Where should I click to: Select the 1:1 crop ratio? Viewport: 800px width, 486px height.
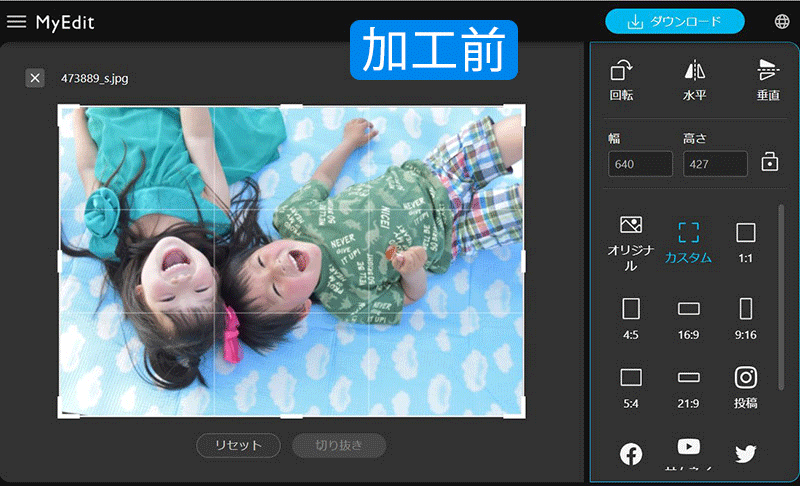tap(745, 243)
